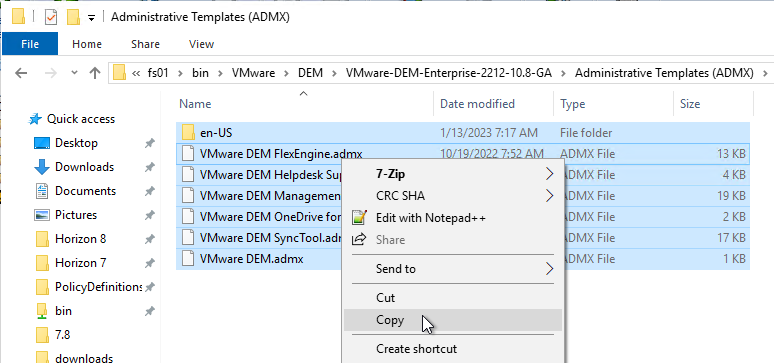Navigate to bin in the address bar
774x363 pixels.
[200, 73]
